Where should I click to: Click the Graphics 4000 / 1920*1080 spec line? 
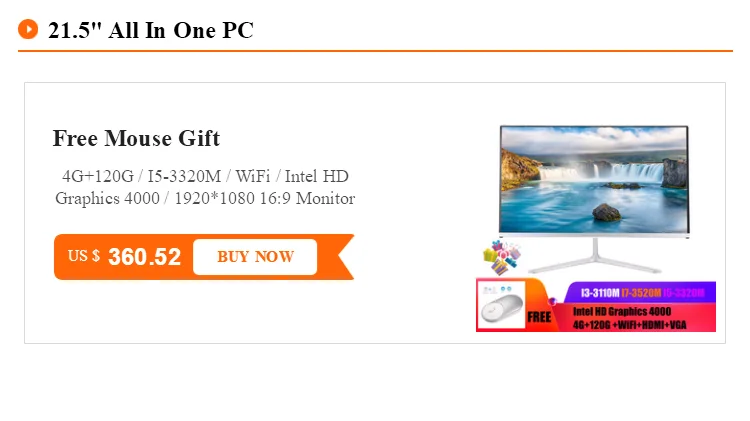pyautogui.click(x=205, y=198)
